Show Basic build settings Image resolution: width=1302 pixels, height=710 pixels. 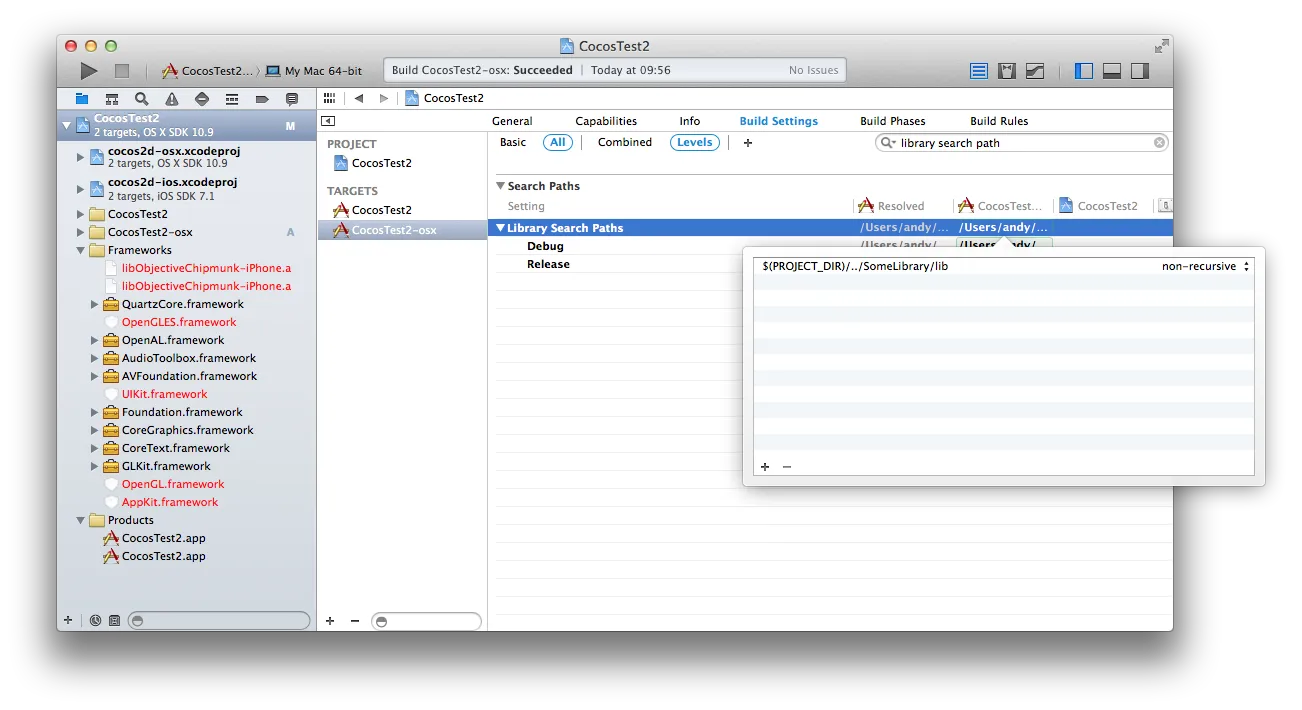(513, 142)
